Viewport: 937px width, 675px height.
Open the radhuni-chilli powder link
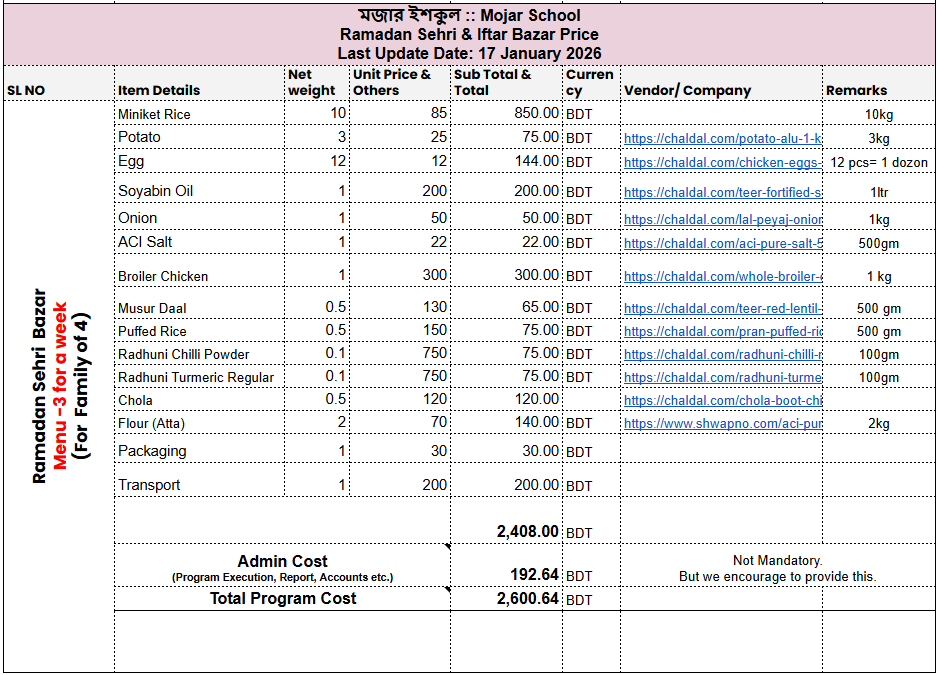pos(722,354)
